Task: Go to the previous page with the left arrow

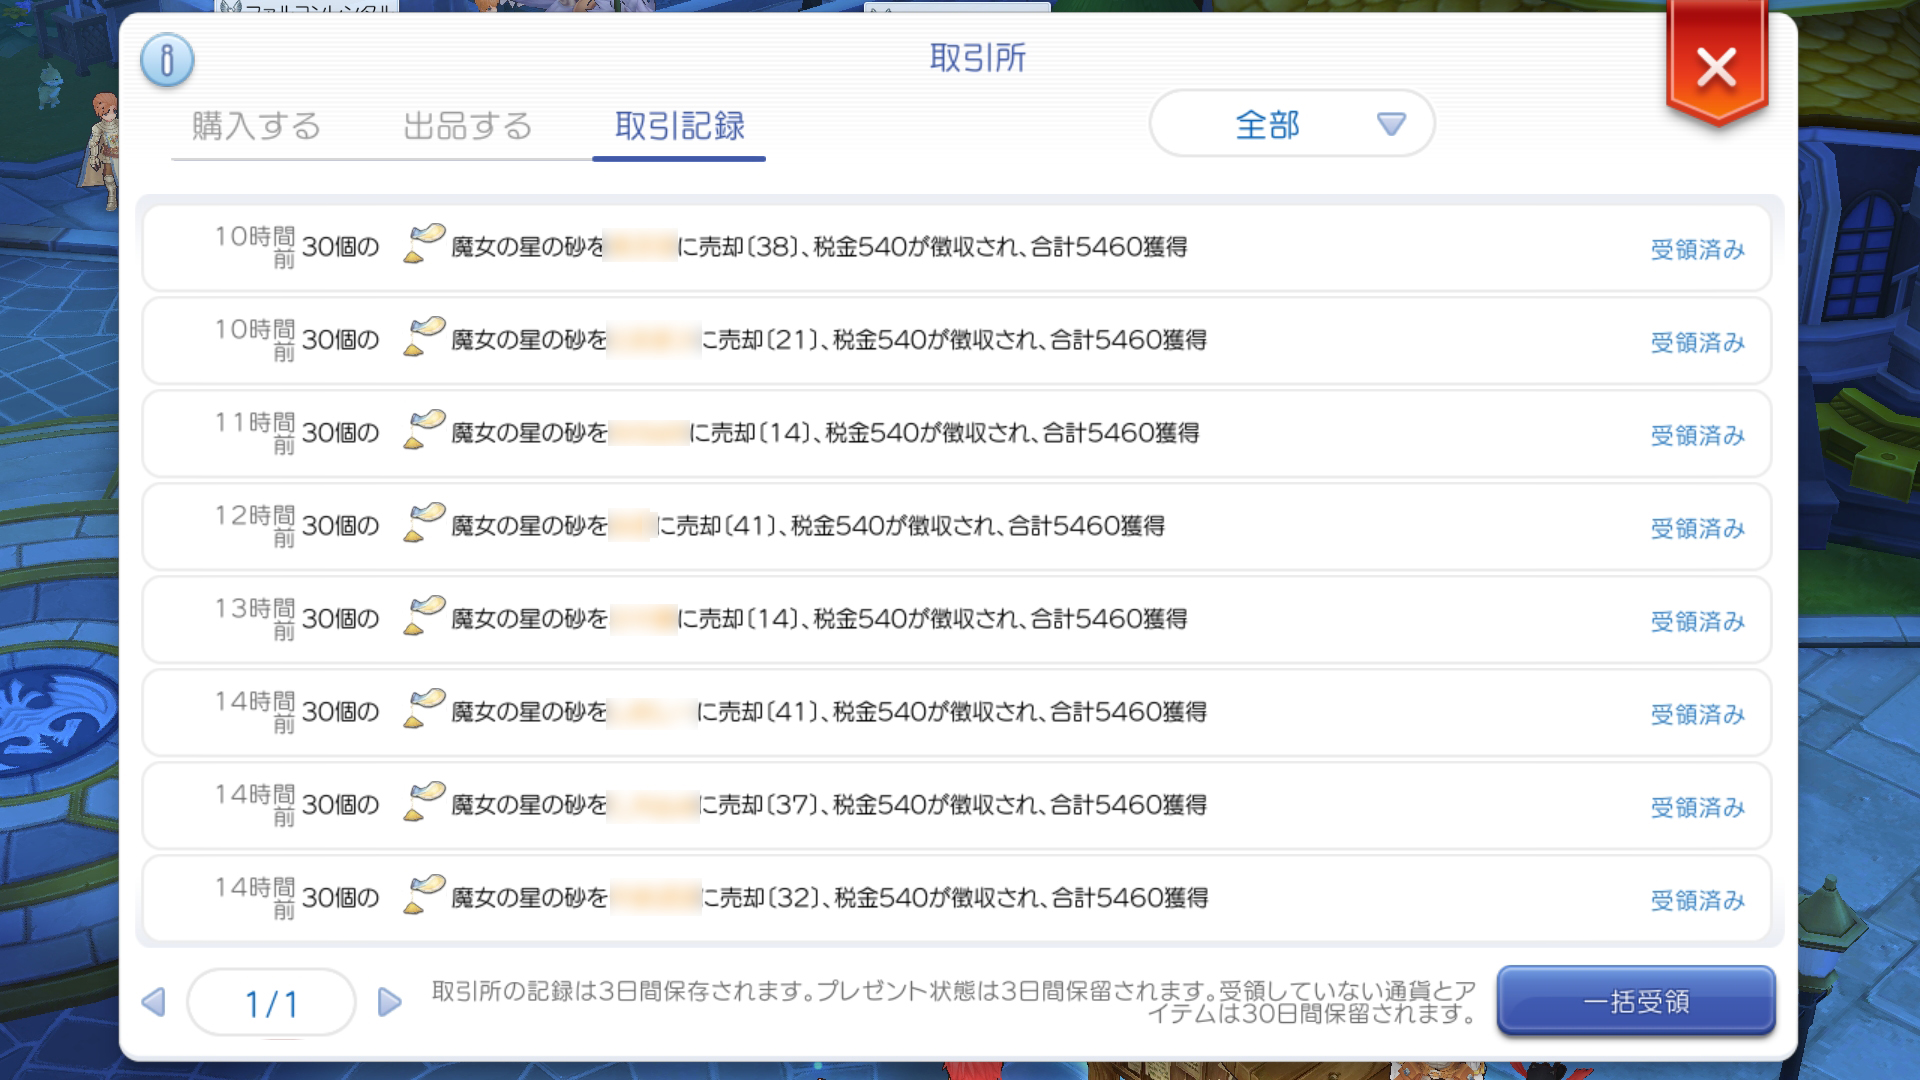Action: point(154,1002)
